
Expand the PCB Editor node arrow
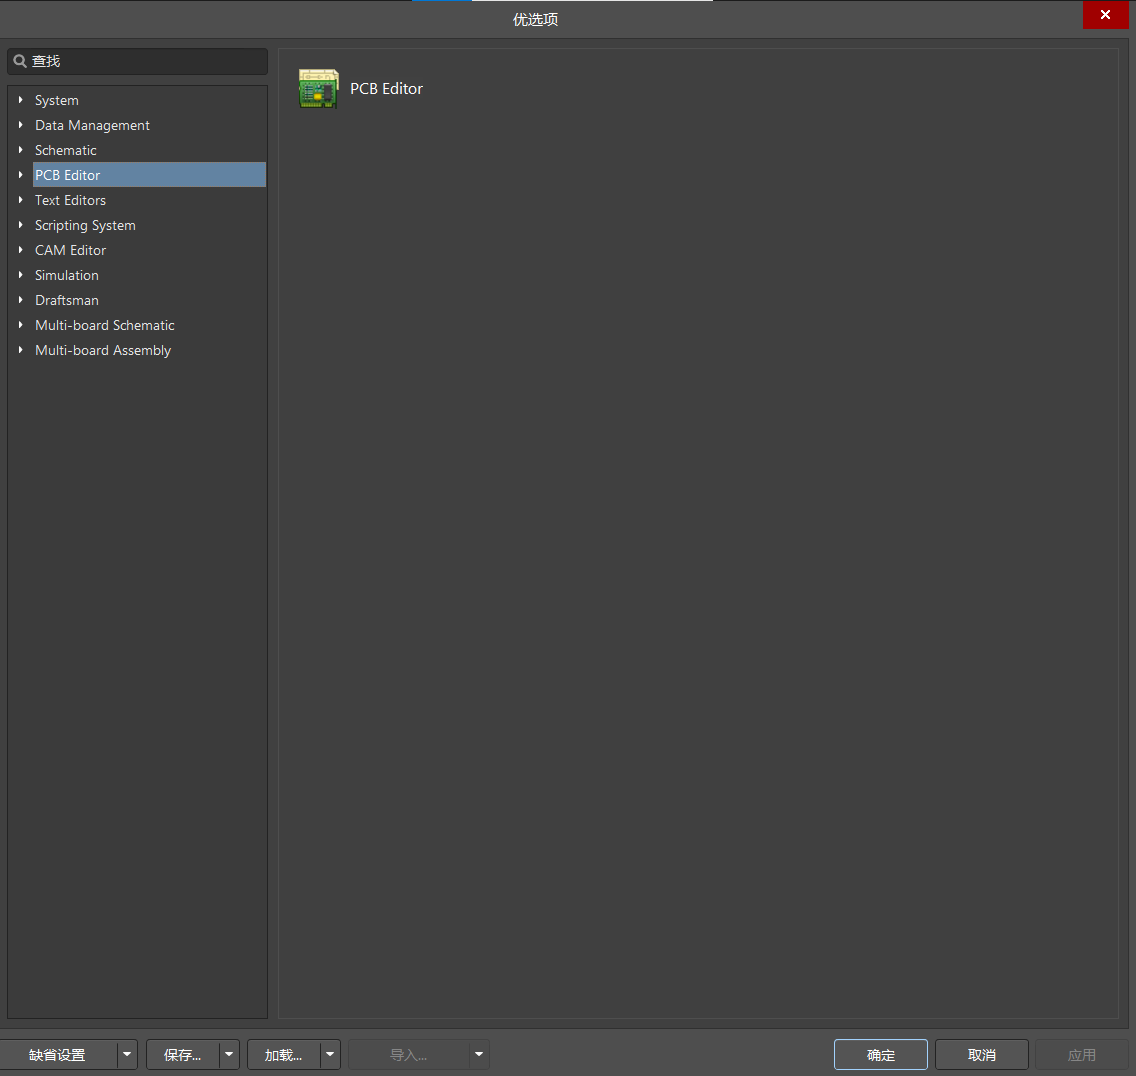20,175
